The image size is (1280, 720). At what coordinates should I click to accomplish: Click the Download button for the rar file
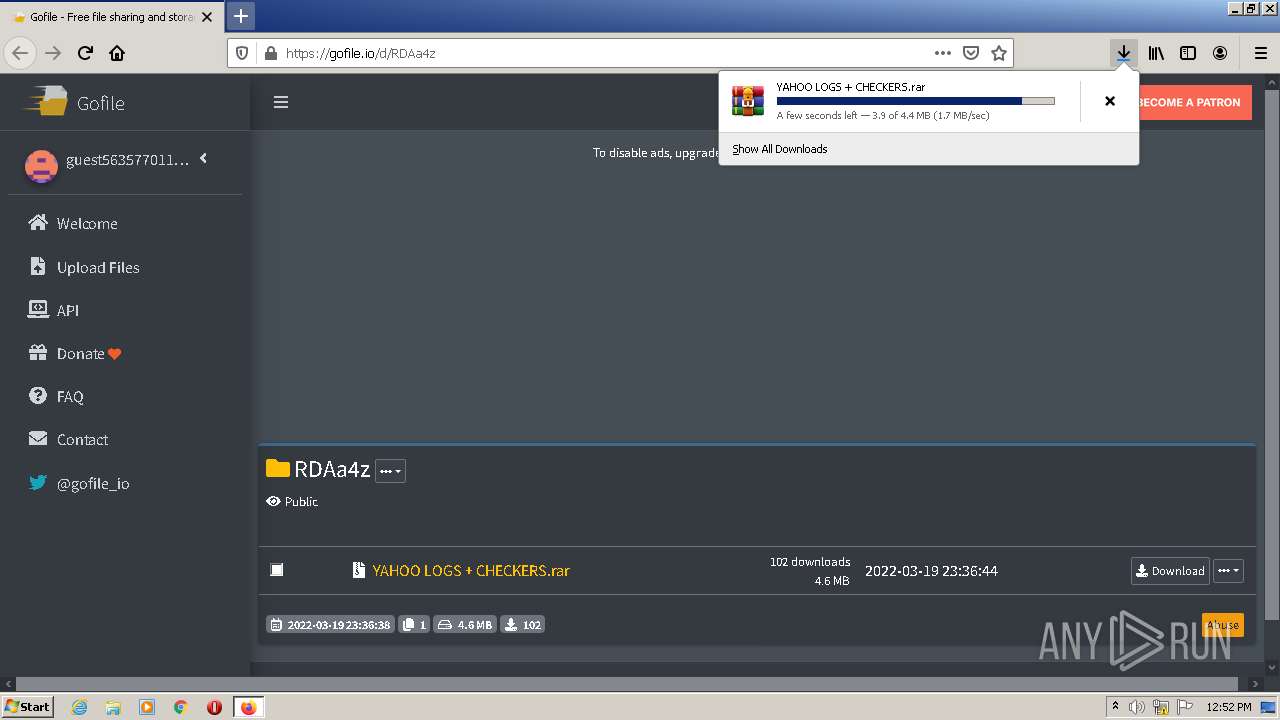(1170, 571)
